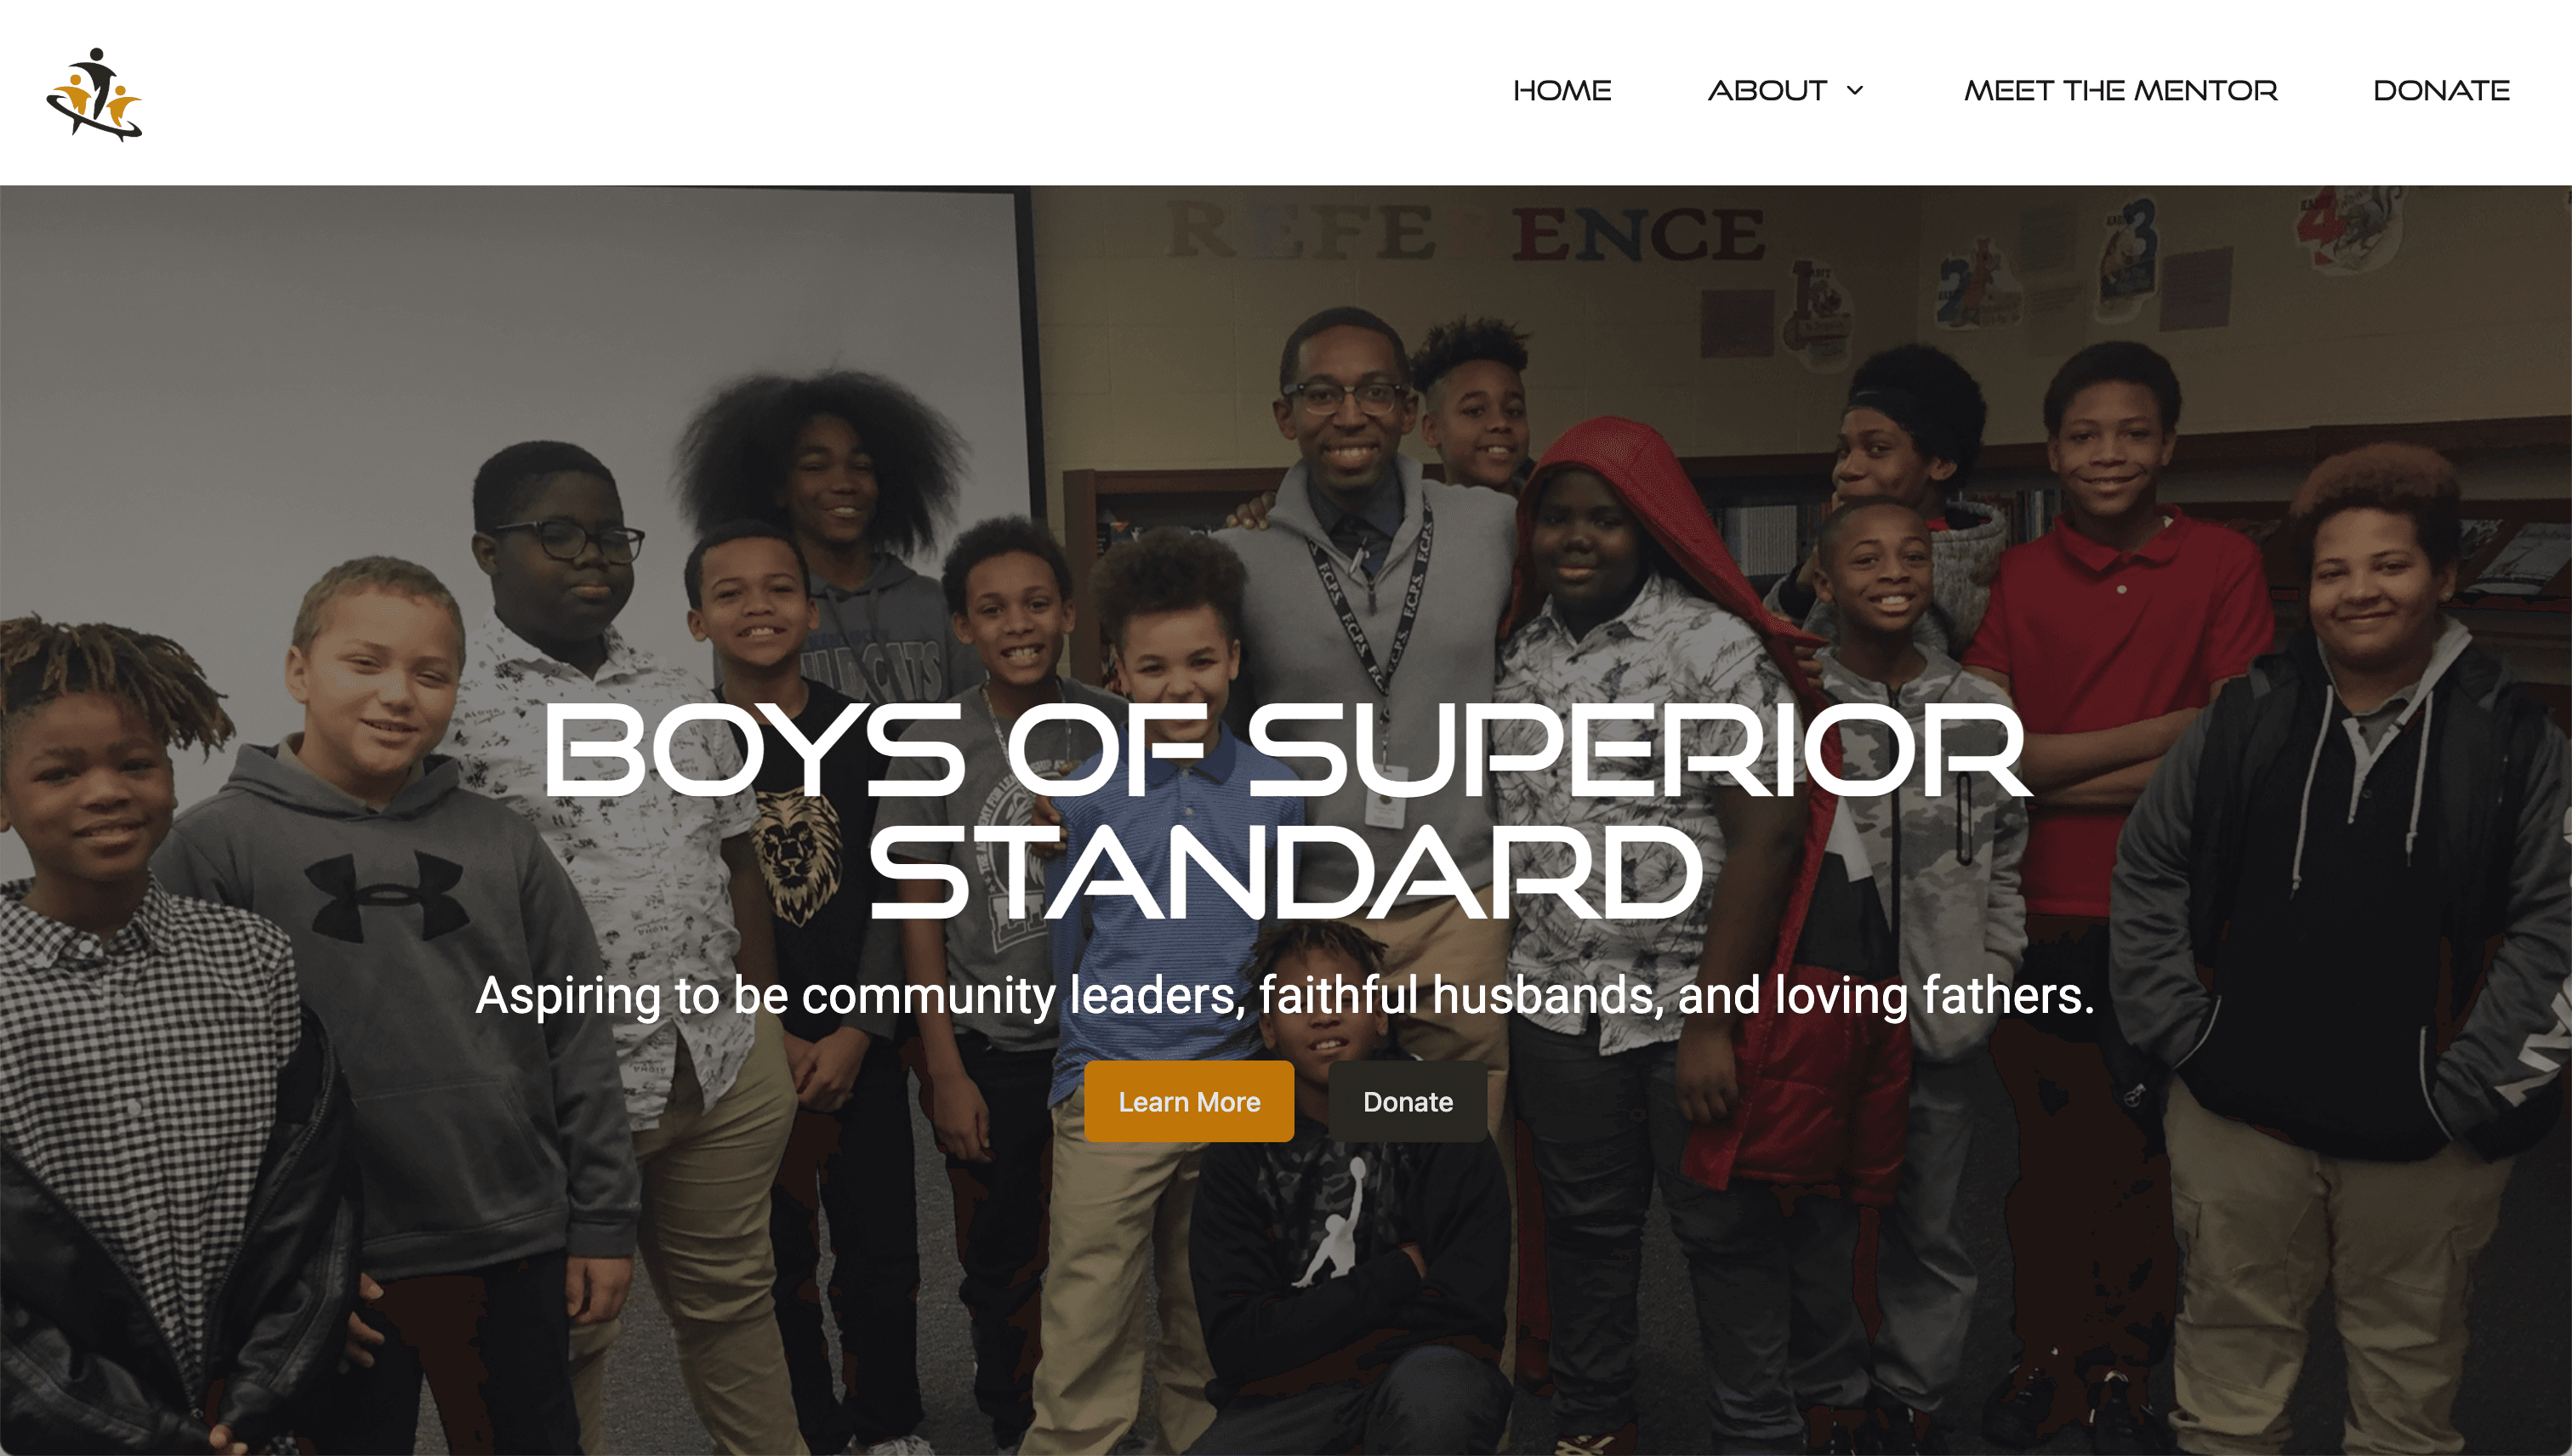Open the HOME navigation link

tap(1562, 91)
